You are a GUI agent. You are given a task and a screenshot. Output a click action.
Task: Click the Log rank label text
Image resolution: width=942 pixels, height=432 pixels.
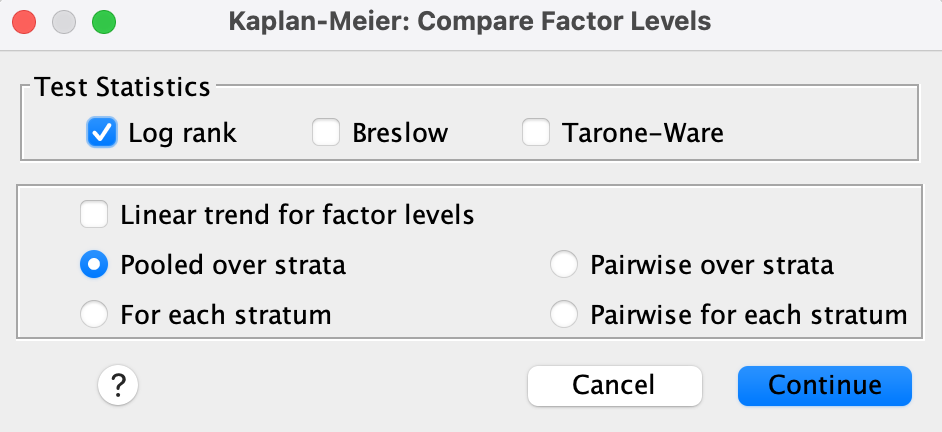[x=182, y=133]
